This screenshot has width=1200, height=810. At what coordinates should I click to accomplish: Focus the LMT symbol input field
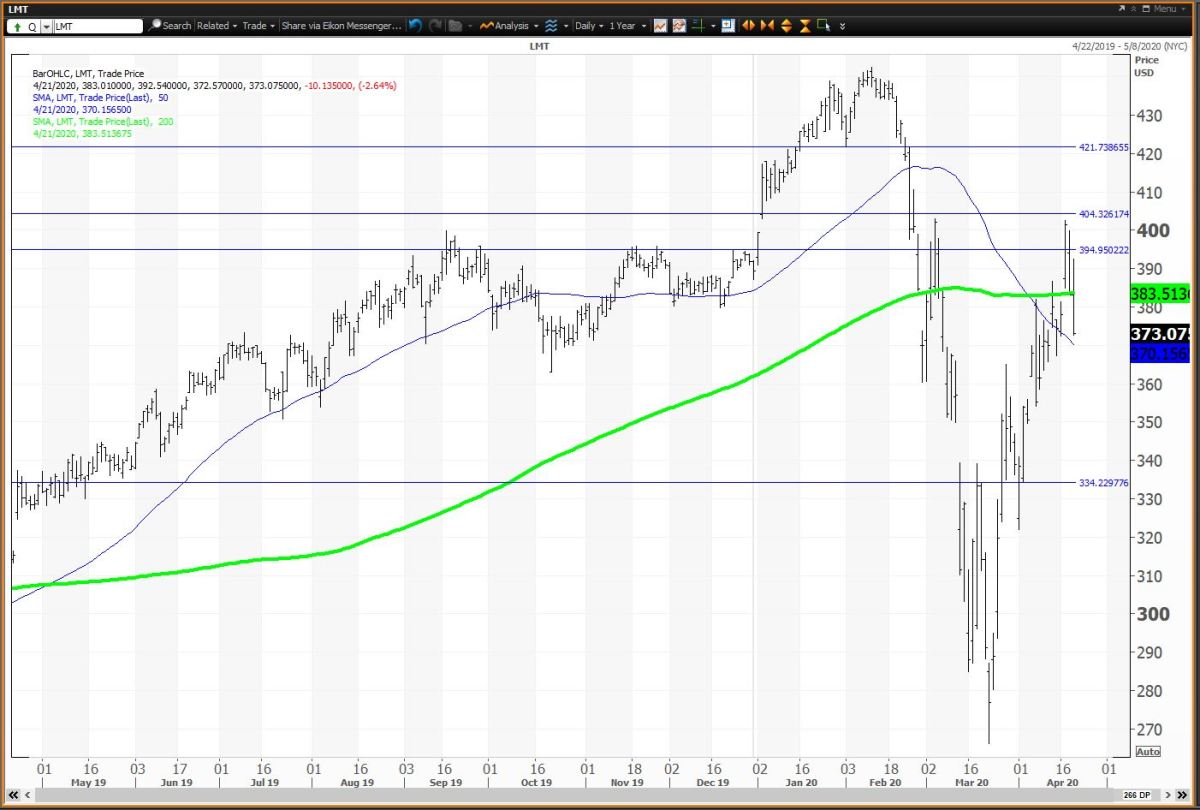pyautogui.click(x=98, y=26)
